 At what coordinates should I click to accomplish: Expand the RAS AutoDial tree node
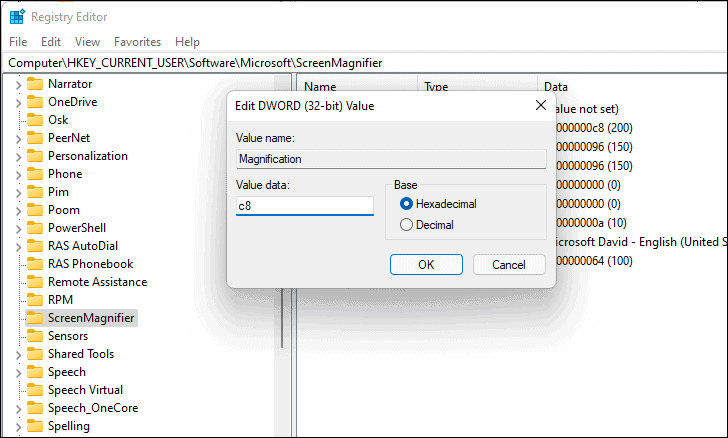pyautogui.click(x=18, y=247)
